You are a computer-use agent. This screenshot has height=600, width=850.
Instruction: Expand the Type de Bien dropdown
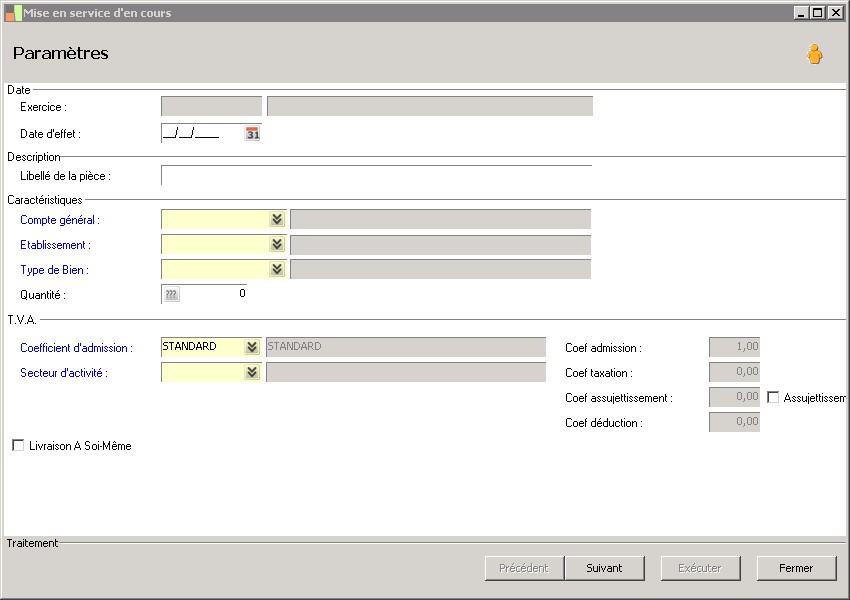coord(277,269)
